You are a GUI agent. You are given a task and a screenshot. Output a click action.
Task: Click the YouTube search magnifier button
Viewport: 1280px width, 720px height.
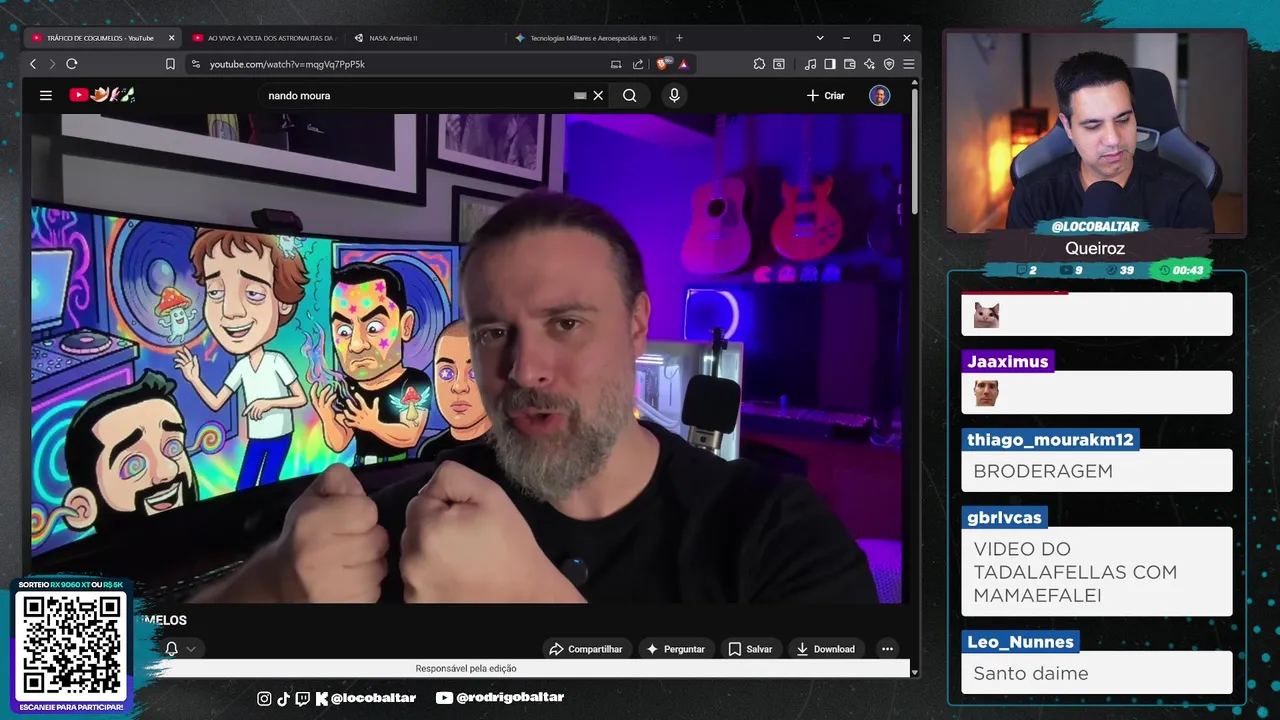pos(630,96)
